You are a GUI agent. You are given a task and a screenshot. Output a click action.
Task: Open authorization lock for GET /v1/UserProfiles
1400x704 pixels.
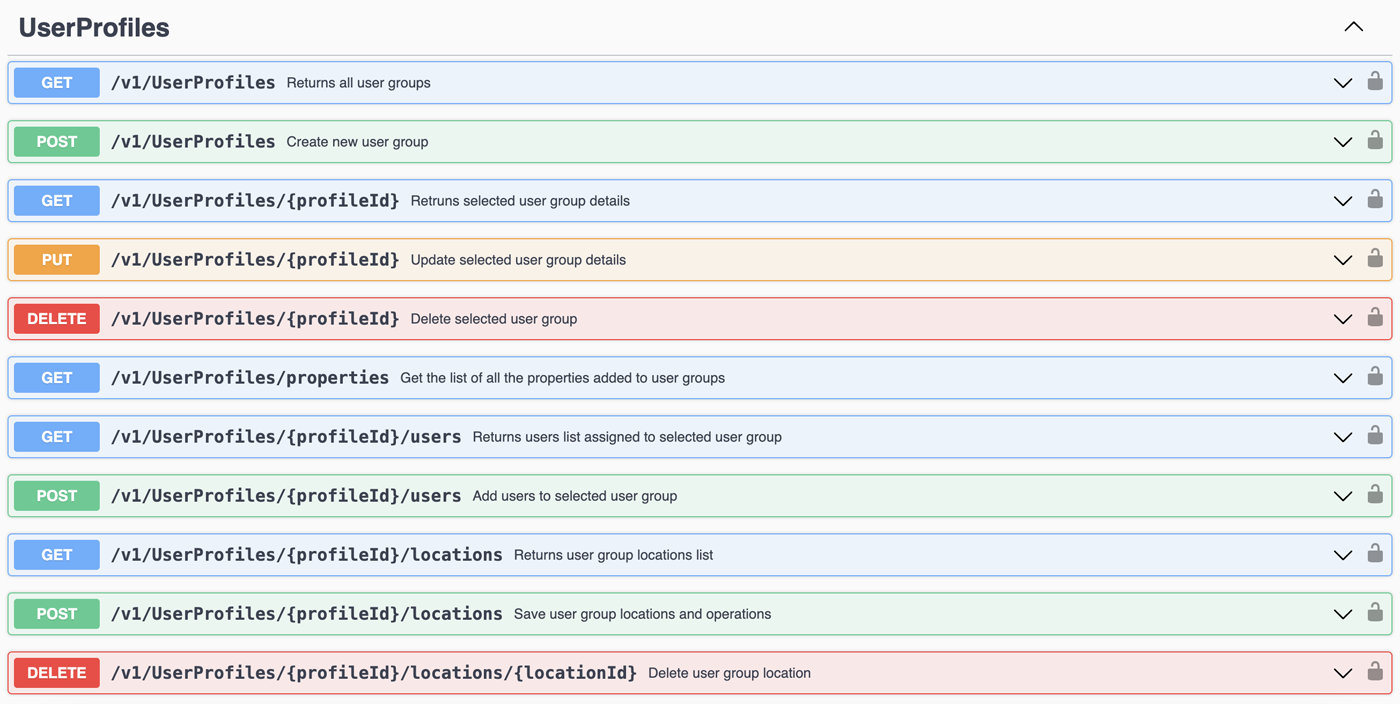click(1375, 82)
